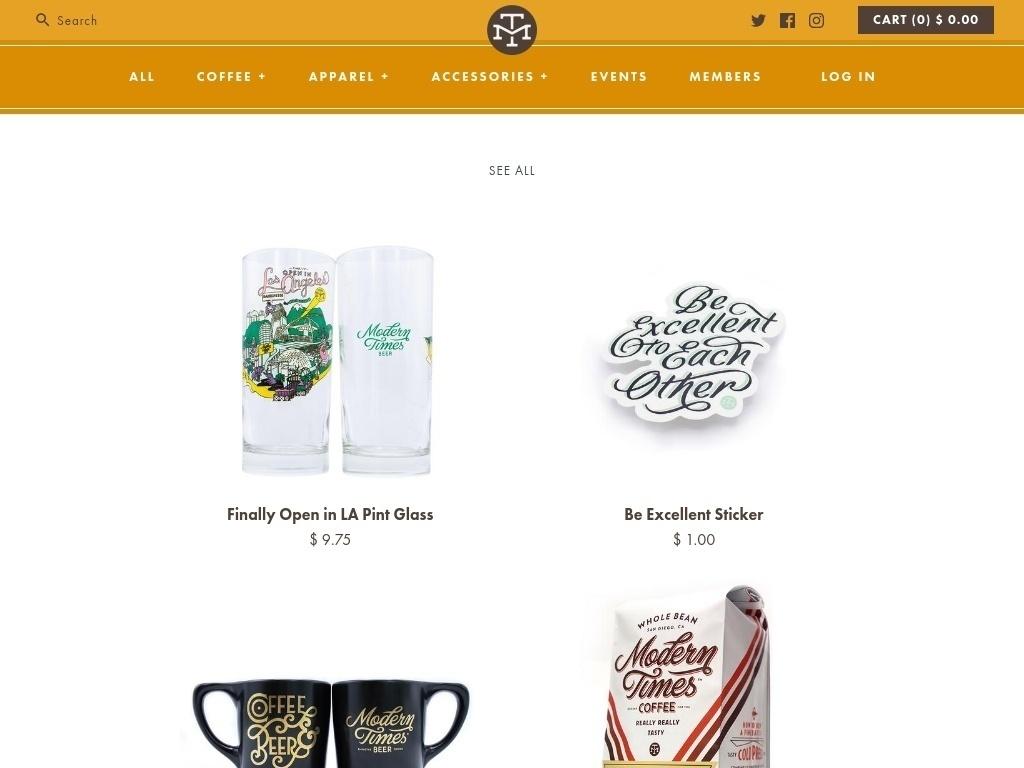Open the Twitter profile icon

click(x=758, y=20)
